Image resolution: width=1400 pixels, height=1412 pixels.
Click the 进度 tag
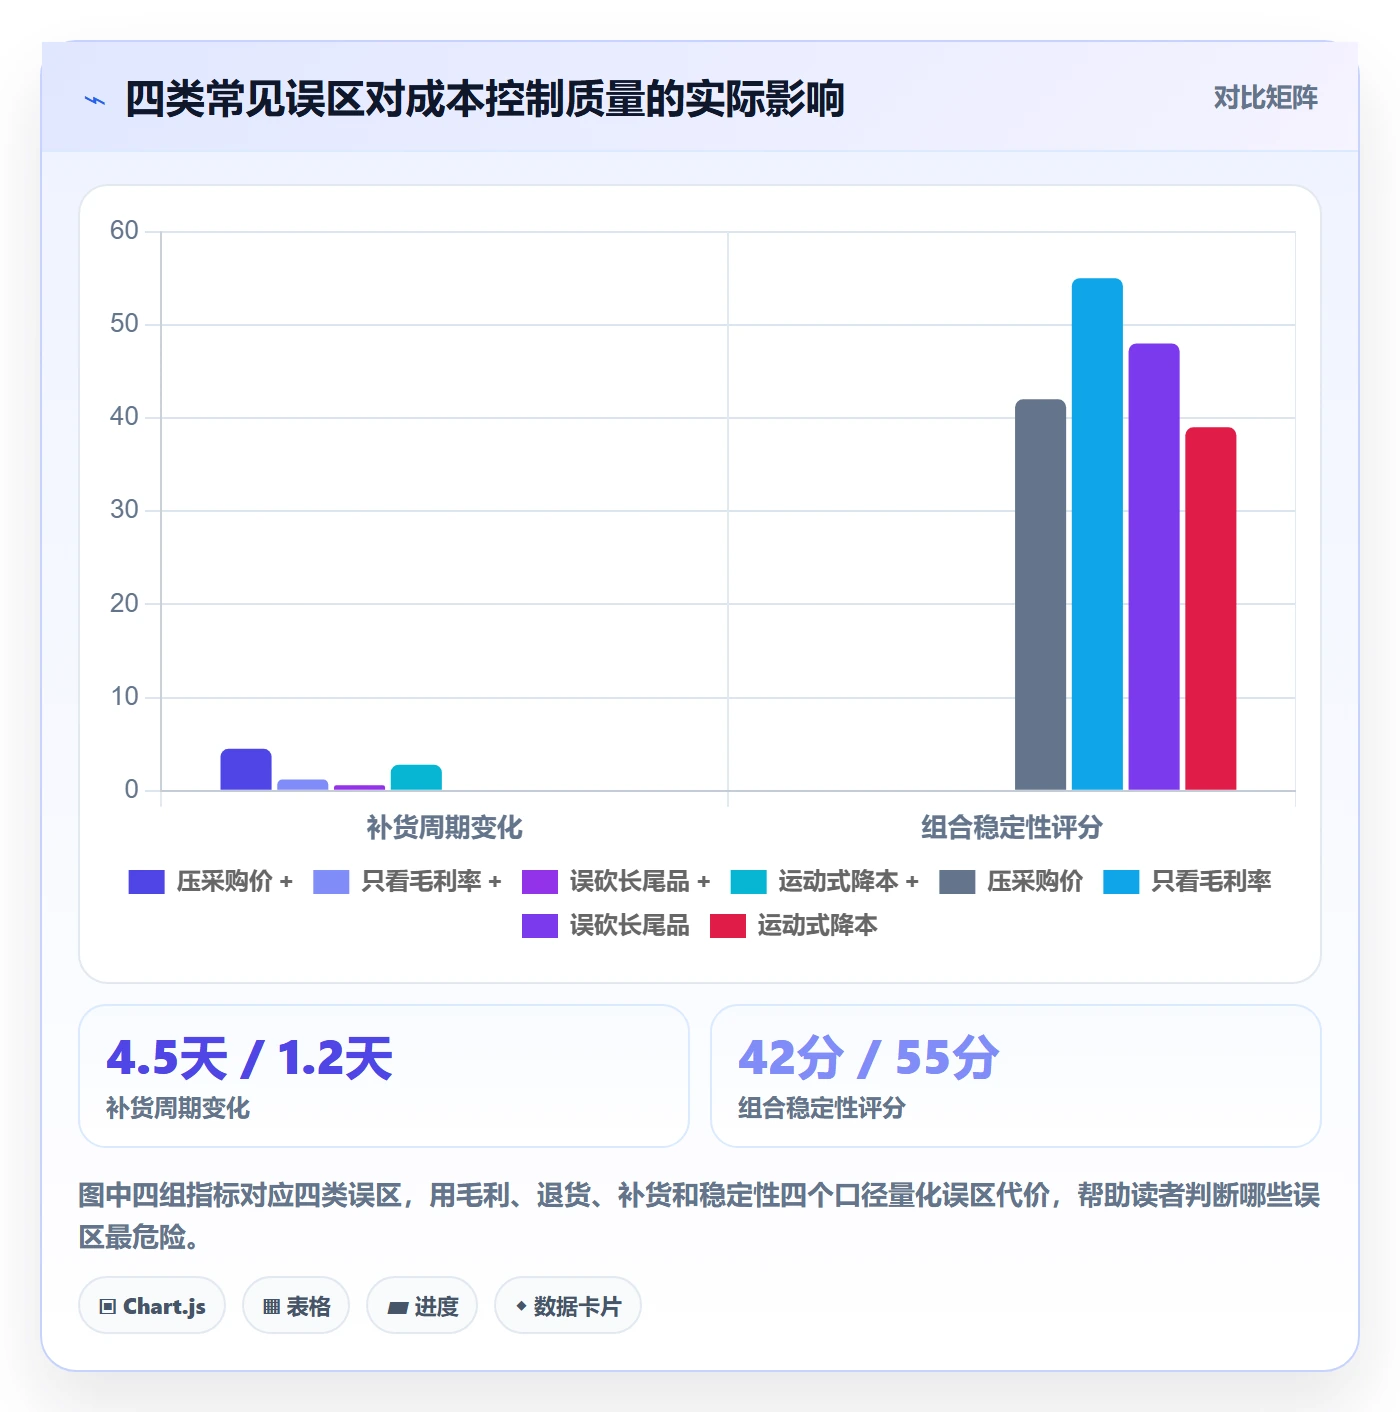pyautogui.click(x=422, y=1306)
